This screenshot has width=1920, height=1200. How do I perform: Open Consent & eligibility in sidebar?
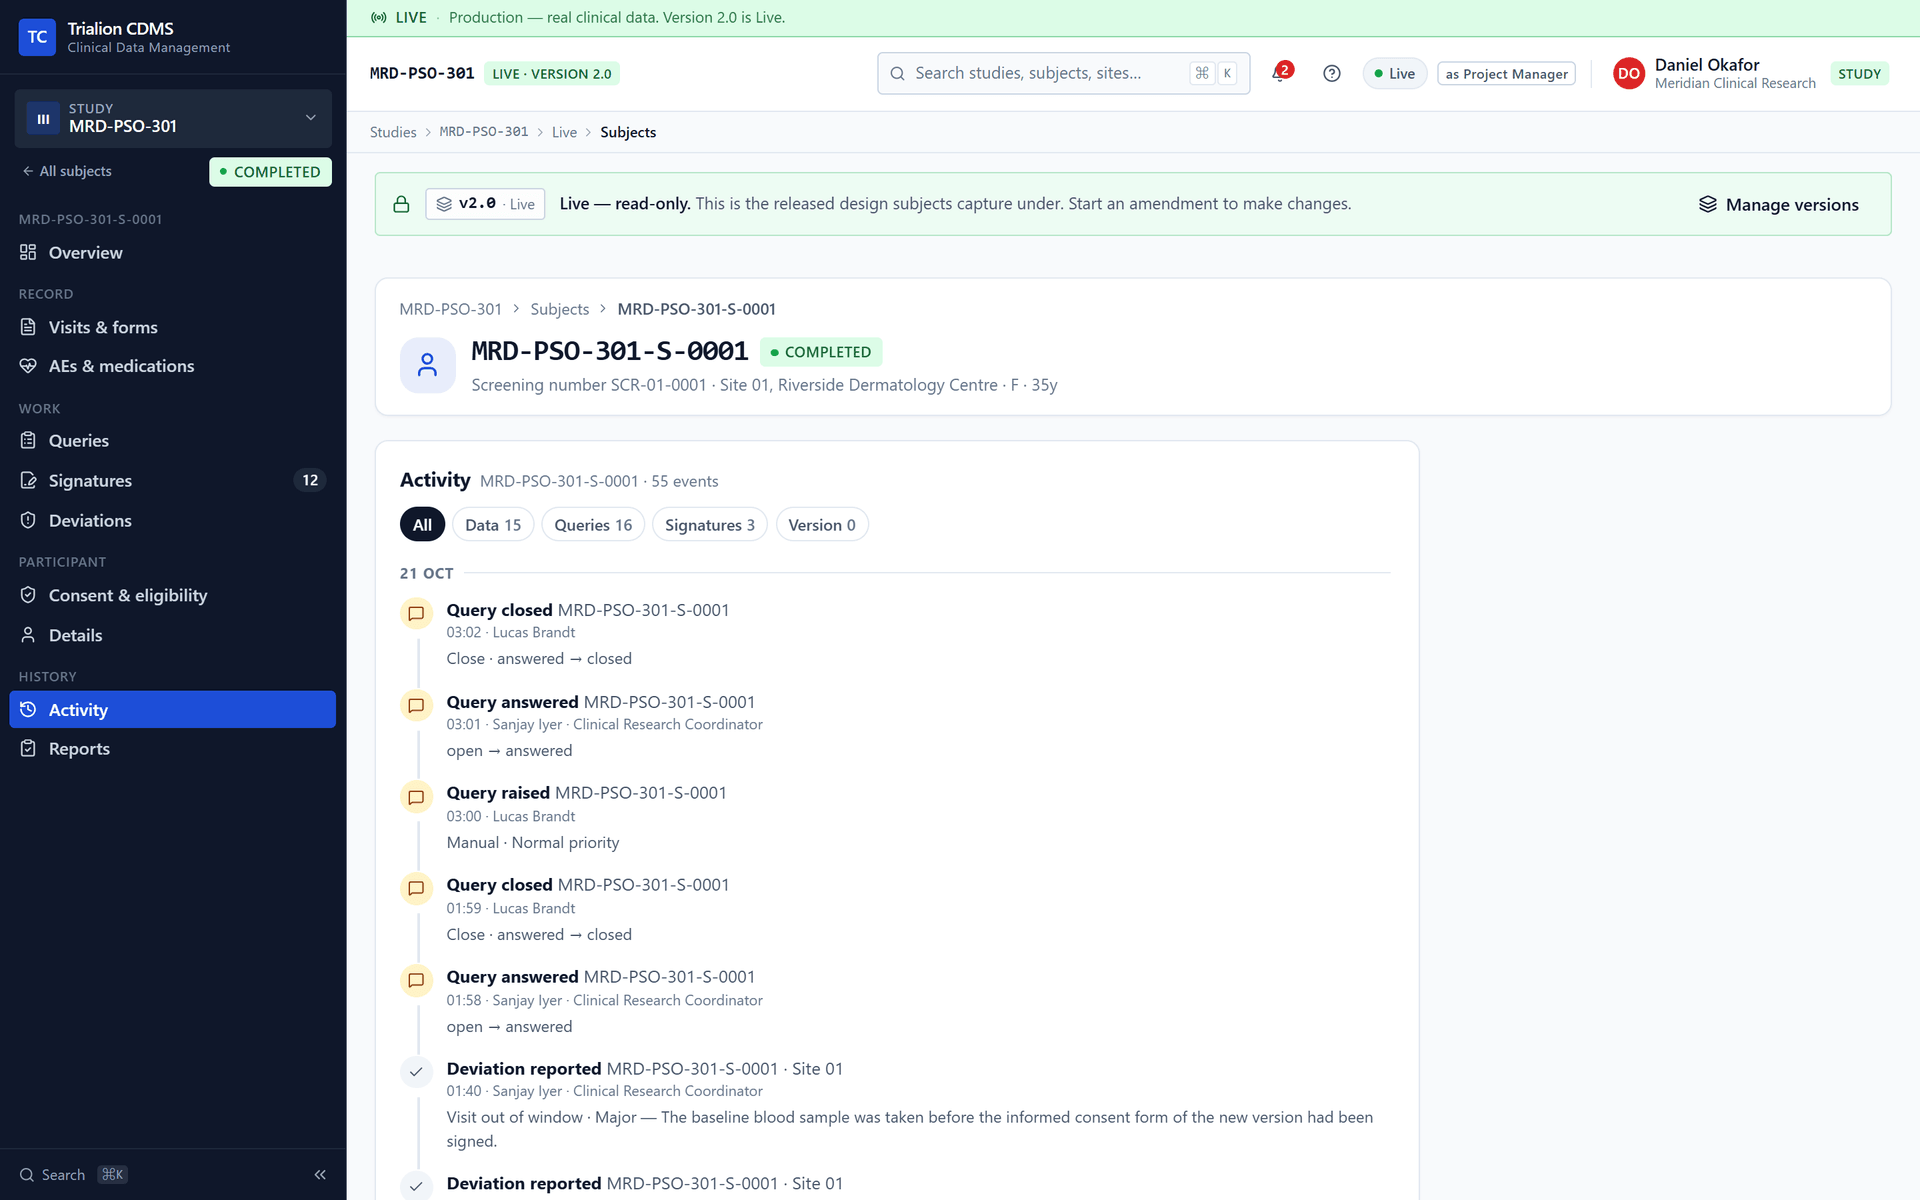click(x=173, y=595)
